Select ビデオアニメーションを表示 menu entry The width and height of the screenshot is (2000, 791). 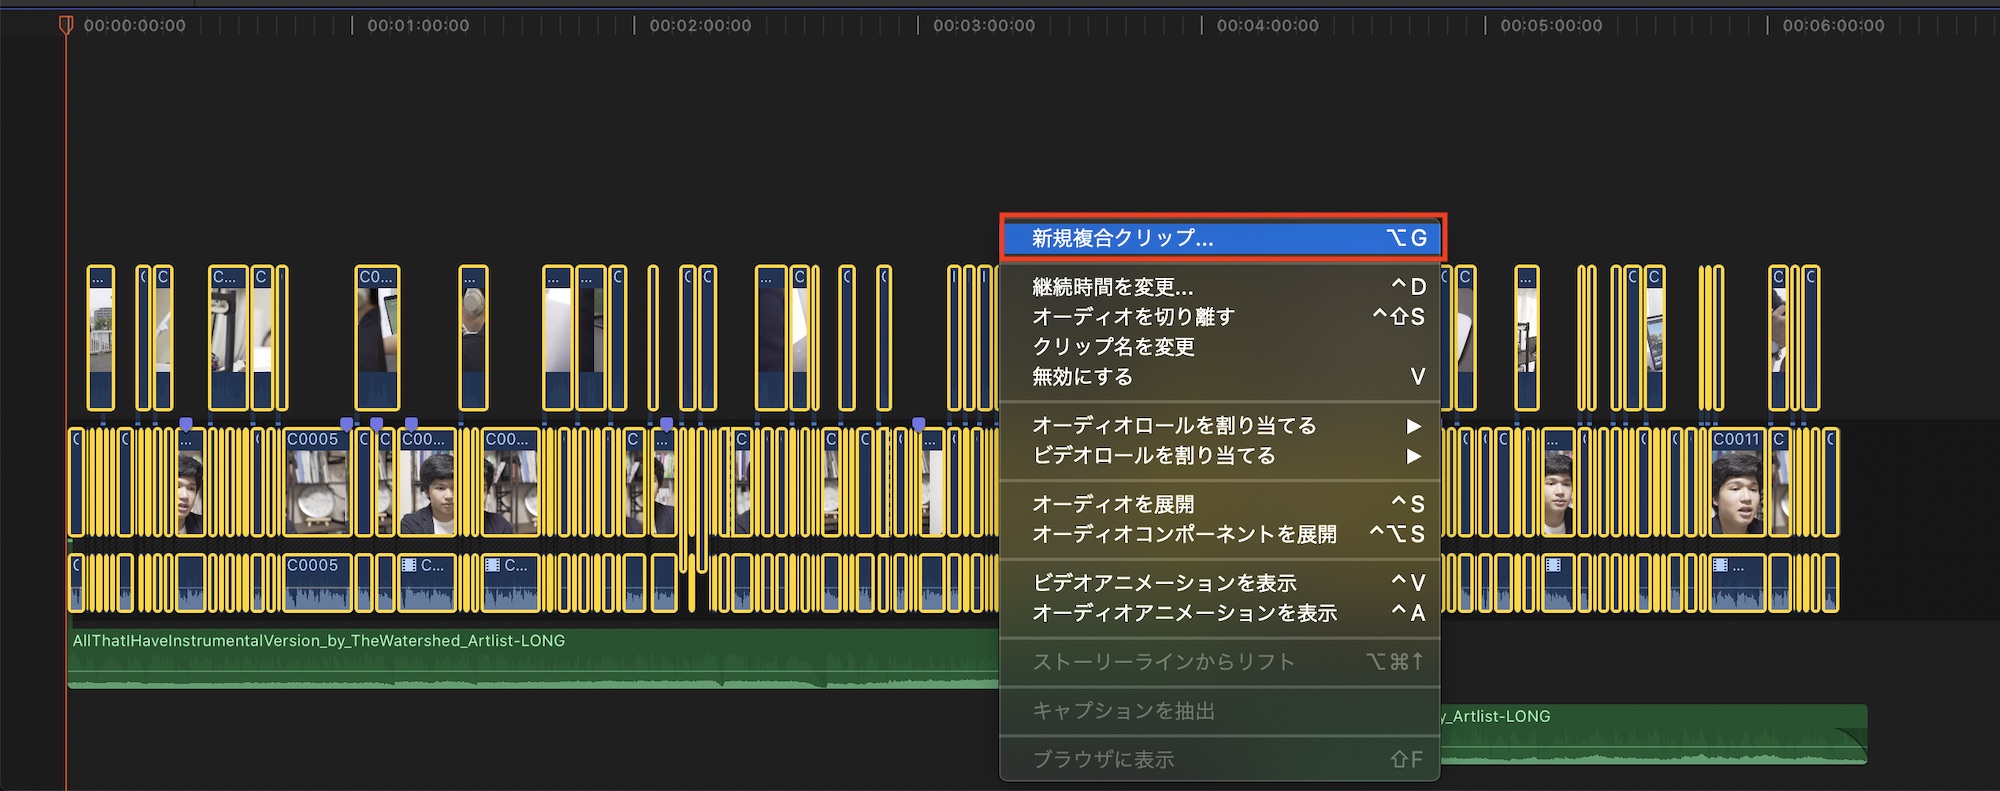pos(1221,582)
